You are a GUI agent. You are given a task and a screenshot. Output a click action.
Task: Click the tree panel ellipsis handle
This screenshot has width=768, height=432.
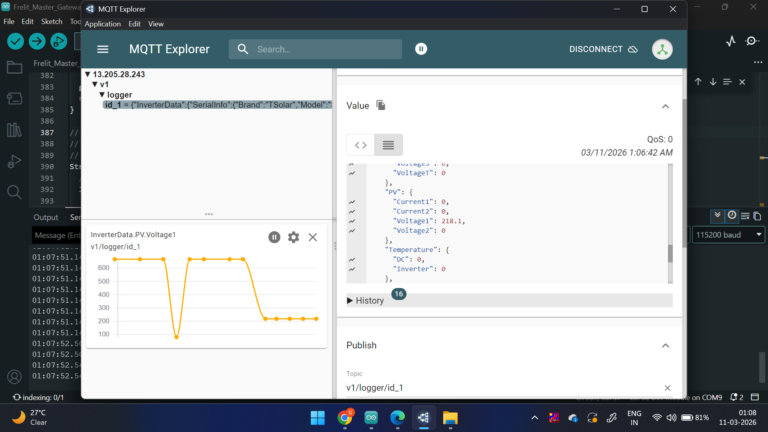pos(209,214)
